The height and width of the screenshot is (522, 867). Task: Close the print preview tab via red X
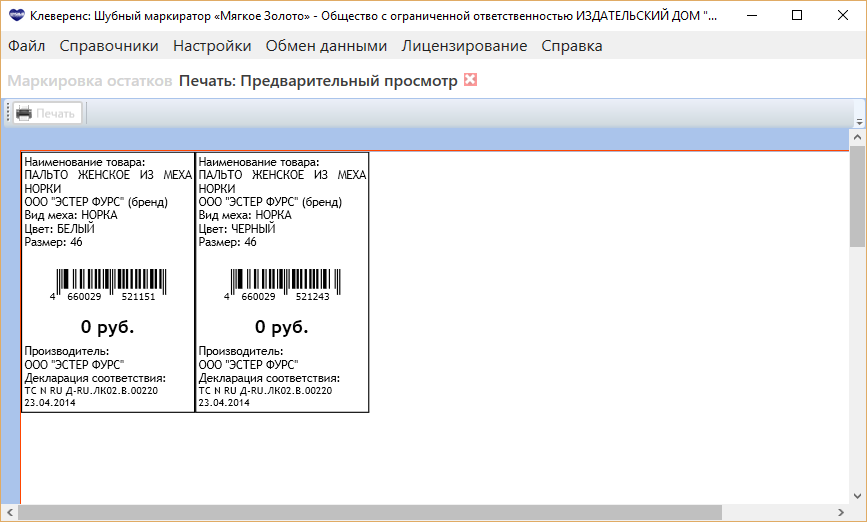click(x=471, y=80)
